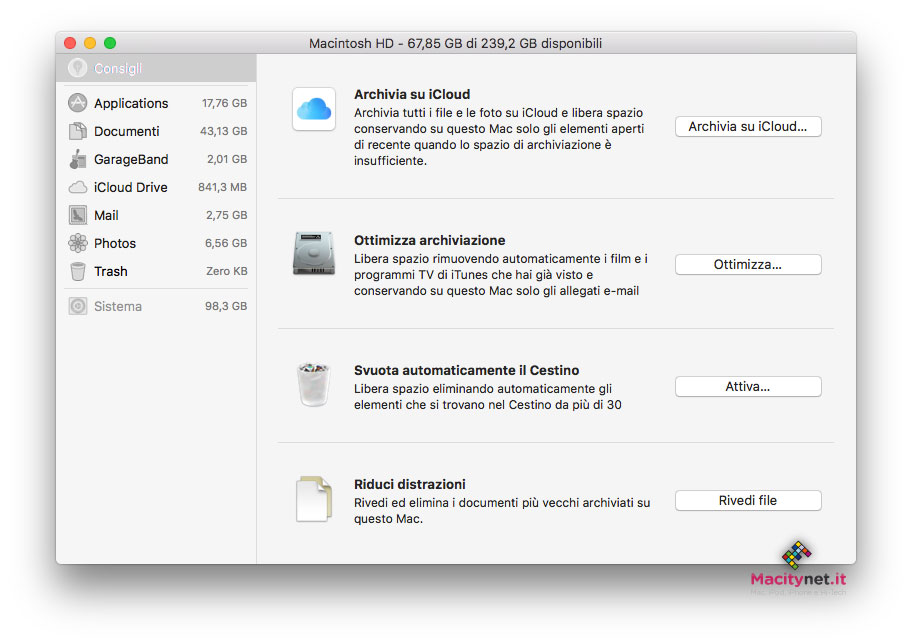Click the Riduci distrazioni description paragraph
This screenshot has width=912, height=644.
(x=502, y=511)
